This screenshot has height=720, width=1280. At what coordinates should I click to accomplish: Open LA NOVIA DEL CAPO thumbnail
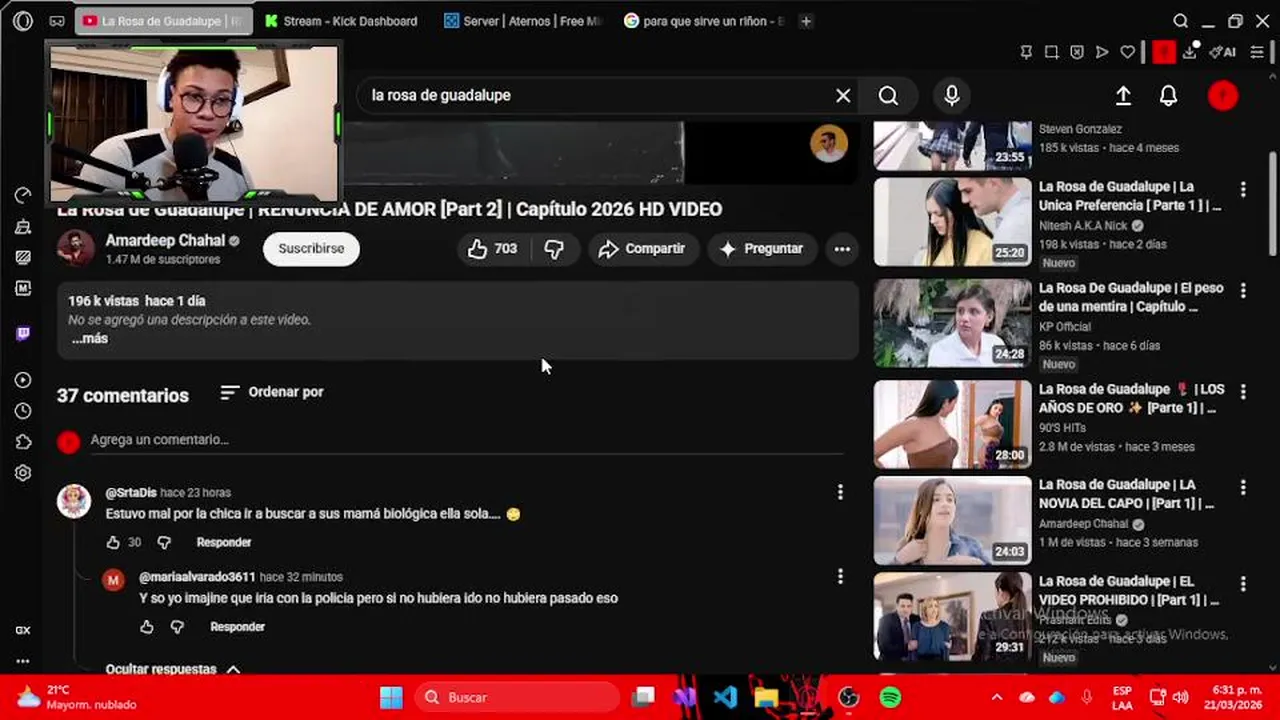click(952, 520)
